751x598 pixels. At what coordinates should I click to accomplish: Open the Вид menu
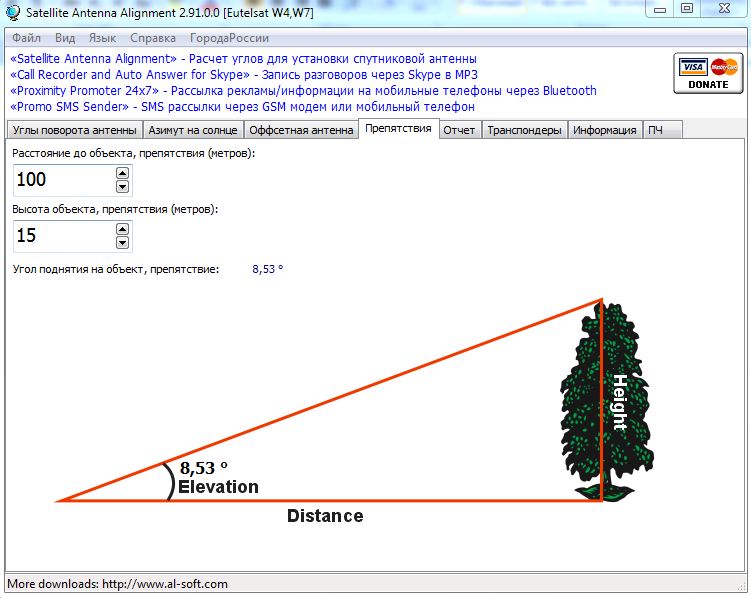(x=65, y=39)
